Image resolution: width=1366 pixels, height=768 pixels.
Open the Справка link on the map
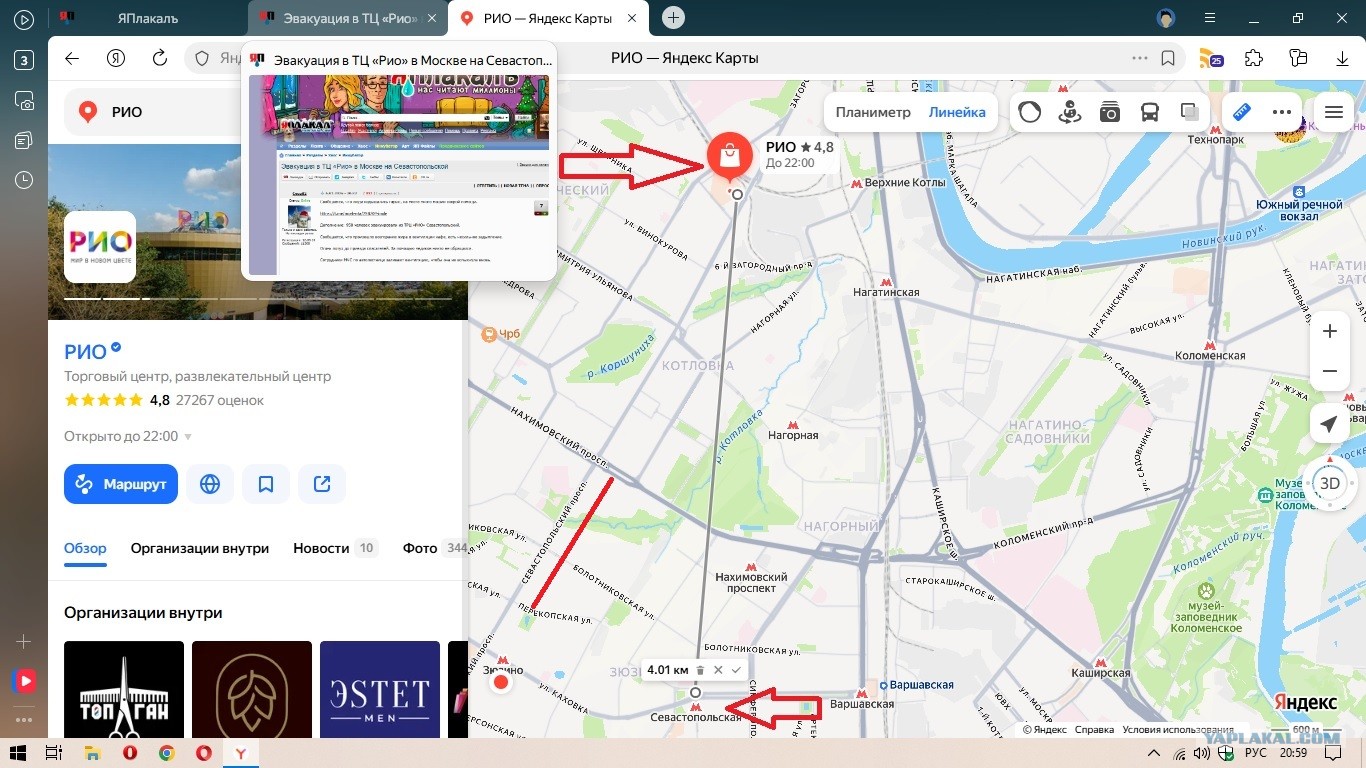1094,730
